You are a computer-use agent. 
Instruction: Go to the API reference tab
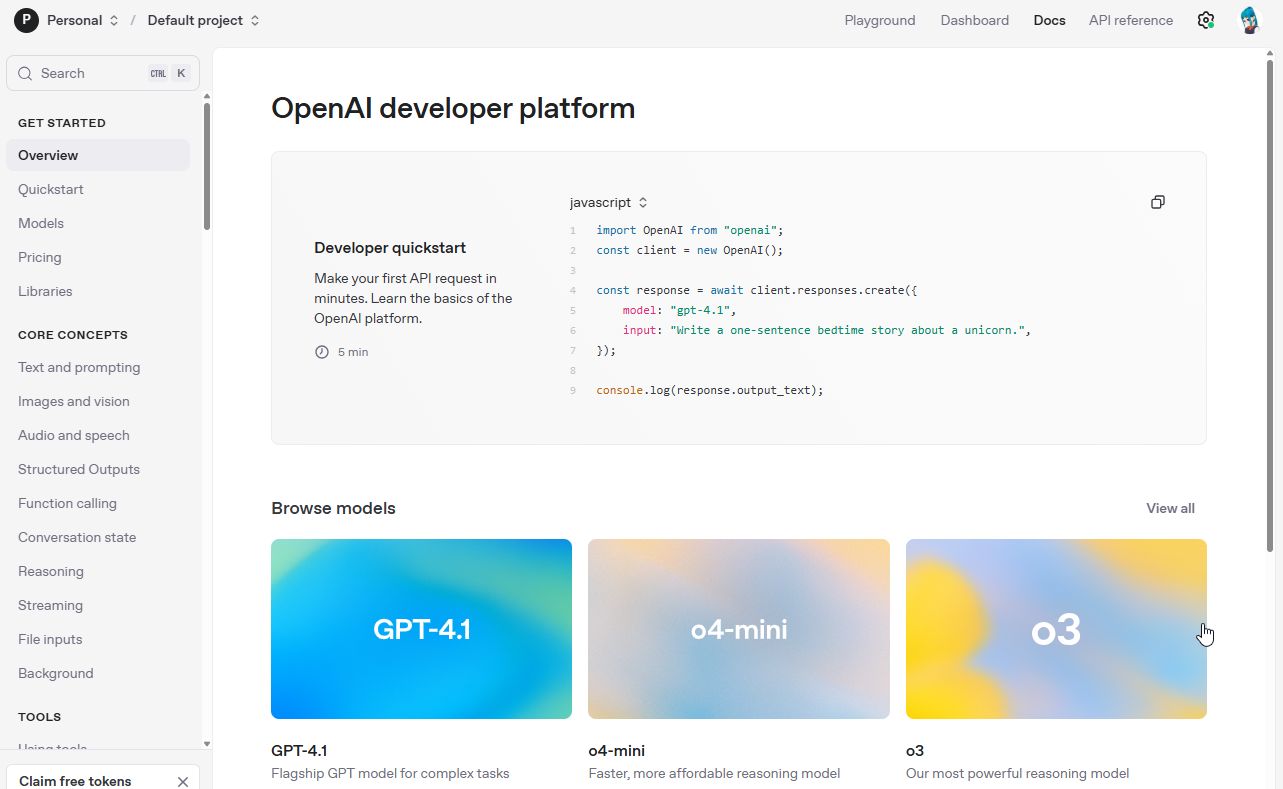1131,20
